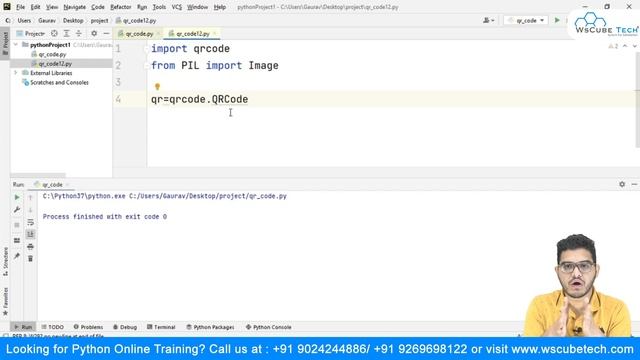Click the Gaurav breadcrumb
This screenshot has width=640, height=360.
[x=47, y=20]
